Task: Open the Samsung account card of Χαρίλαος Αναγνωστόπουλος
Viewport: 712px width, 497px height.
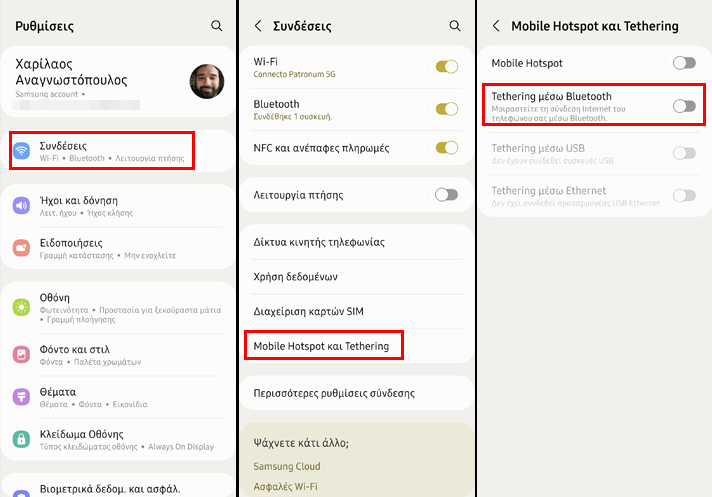Action: tap(118, 81)
